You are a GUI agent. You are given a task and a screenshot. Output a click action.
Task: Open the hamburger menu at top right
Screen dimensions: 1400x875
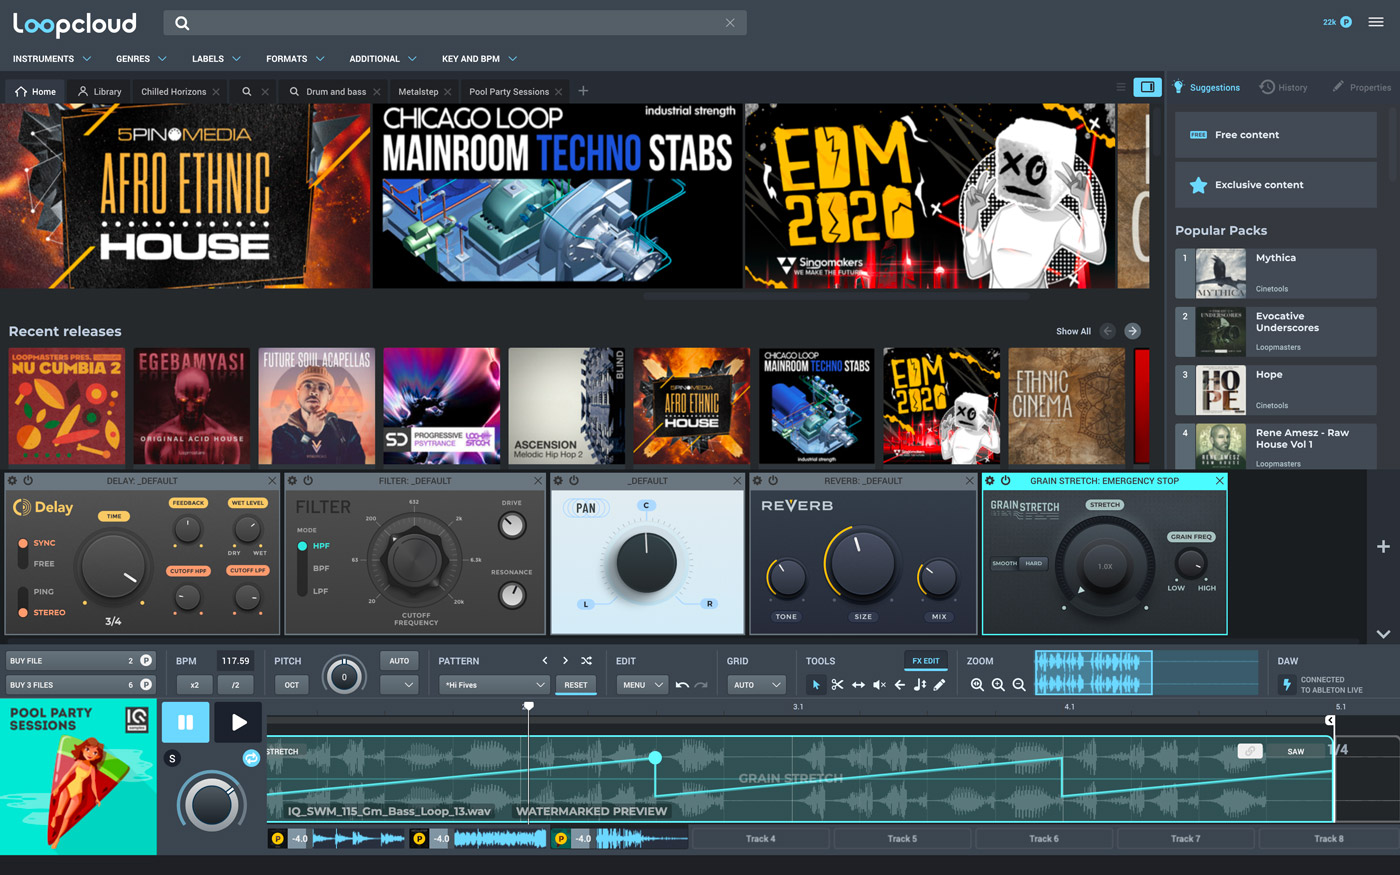coord(1375,20)
